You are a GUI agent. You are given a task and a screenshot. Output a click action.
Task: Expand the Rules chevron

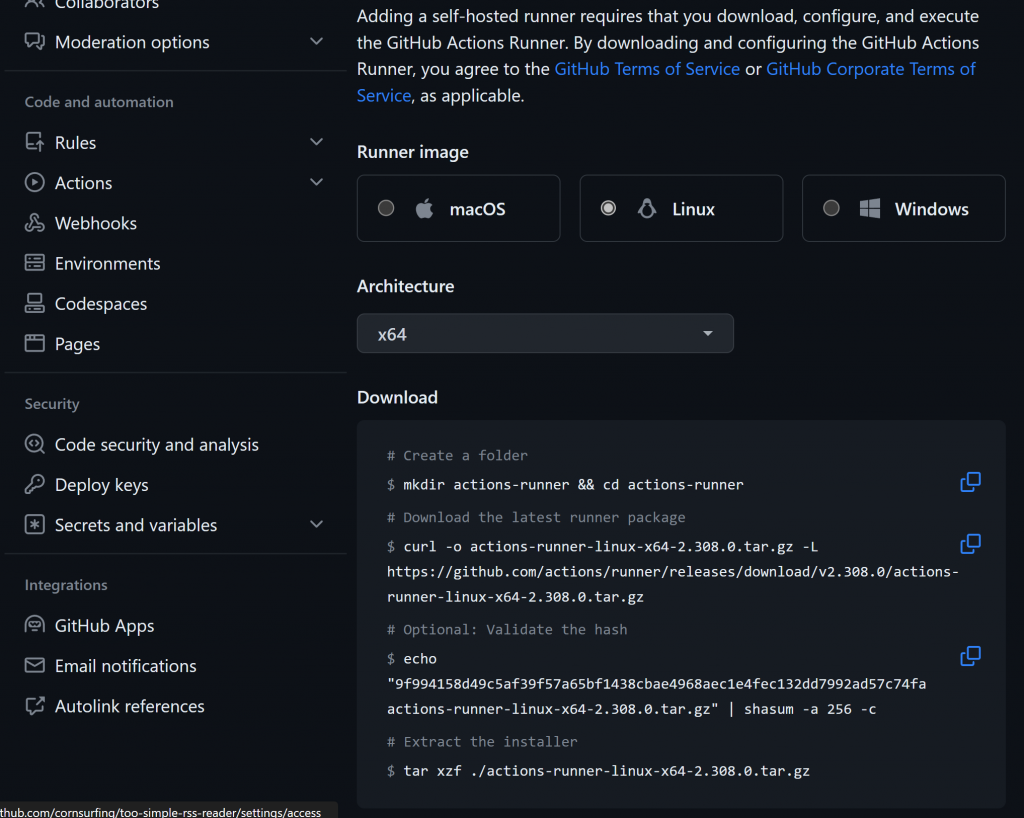point(316,142)
